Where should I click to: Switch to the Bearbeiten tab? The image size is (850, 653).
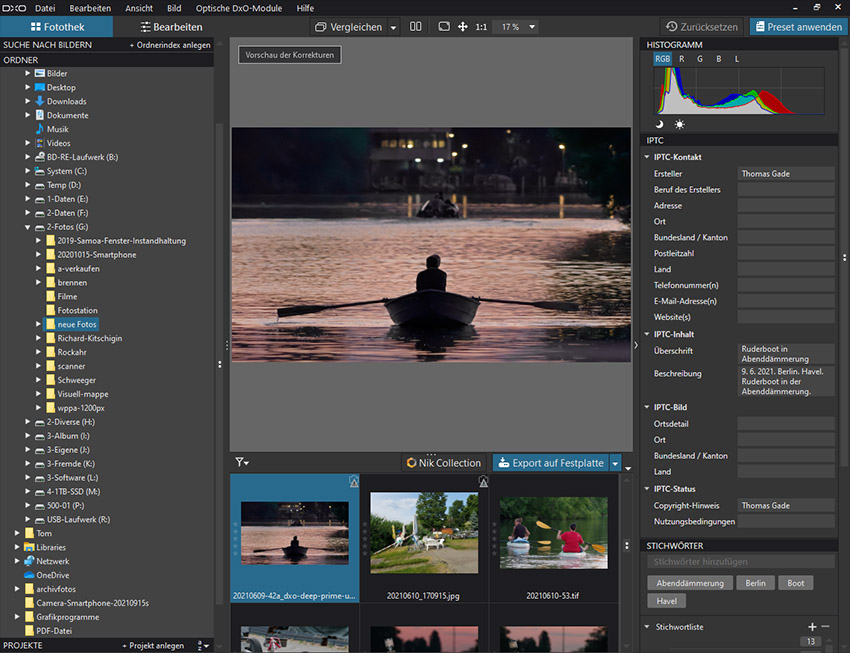pyautogui.click(x=171, y=27)
